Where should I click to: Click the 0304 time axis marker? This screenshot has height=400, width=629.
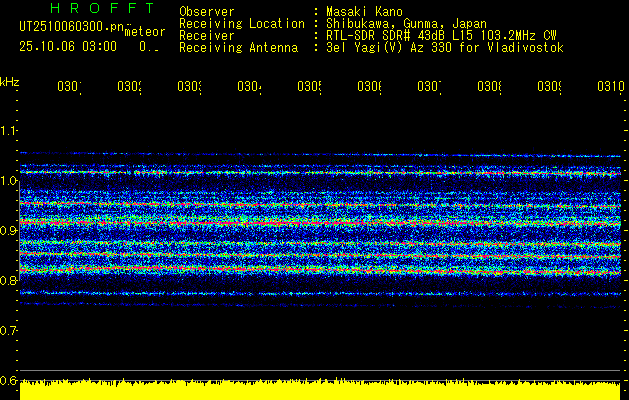click(249, 87)
